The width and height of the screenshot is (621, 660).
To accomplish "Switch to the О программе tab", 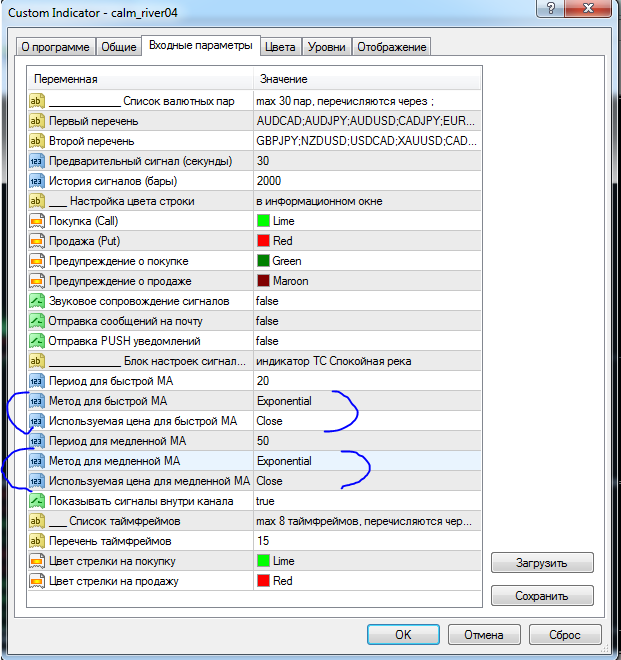I will point(55,47).
